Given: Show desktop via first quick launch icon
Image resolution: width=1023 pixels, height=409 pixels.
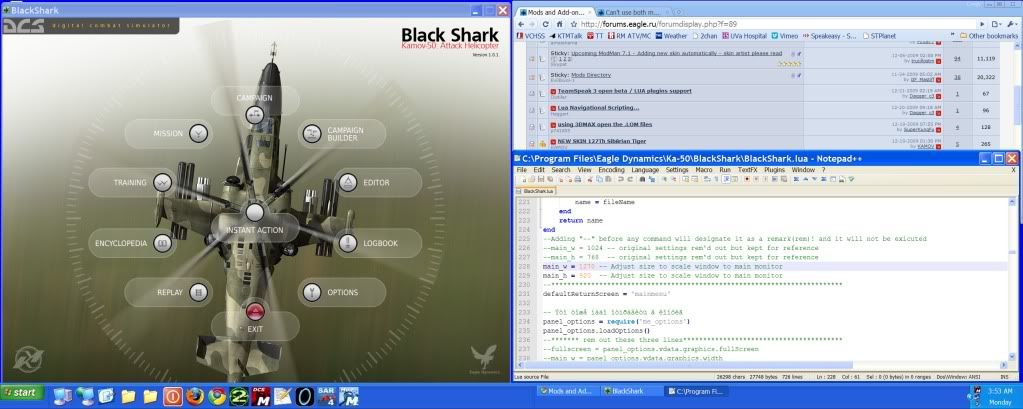Looking at the screenshot, I should pos(63,395).
